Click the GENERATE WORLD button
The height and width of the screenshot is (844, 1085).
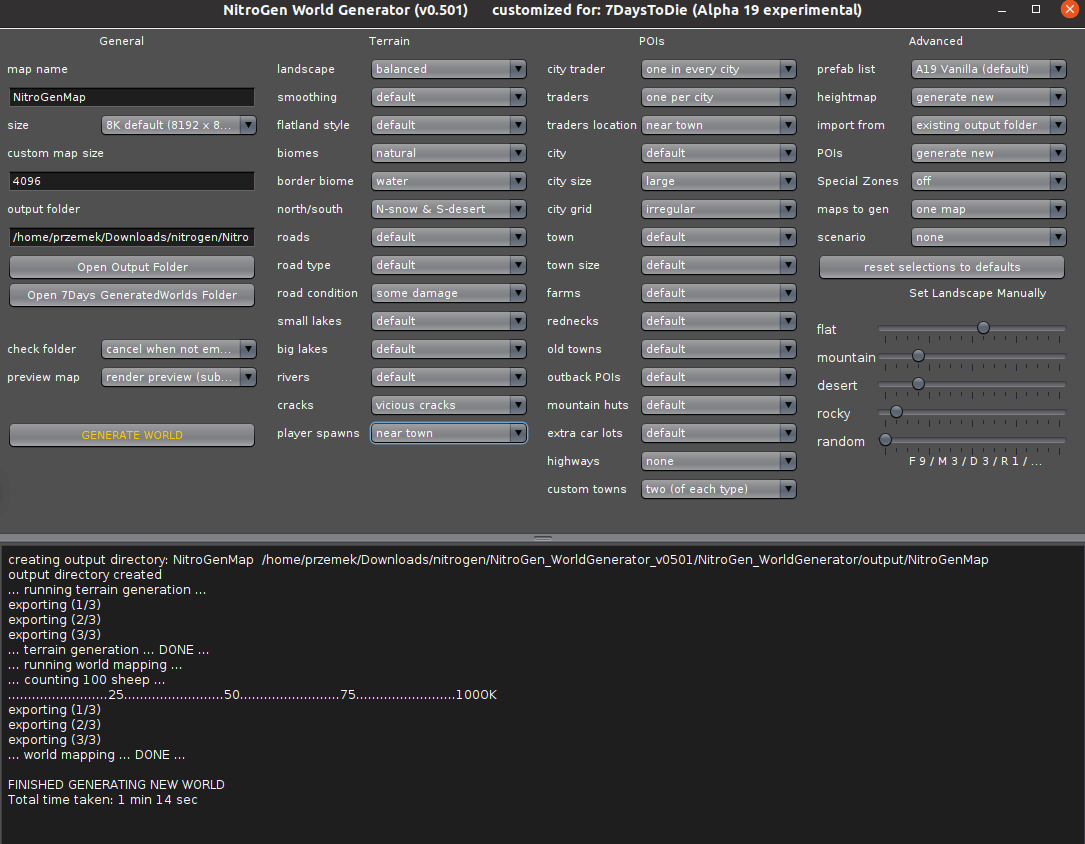[x=131, y=434]
